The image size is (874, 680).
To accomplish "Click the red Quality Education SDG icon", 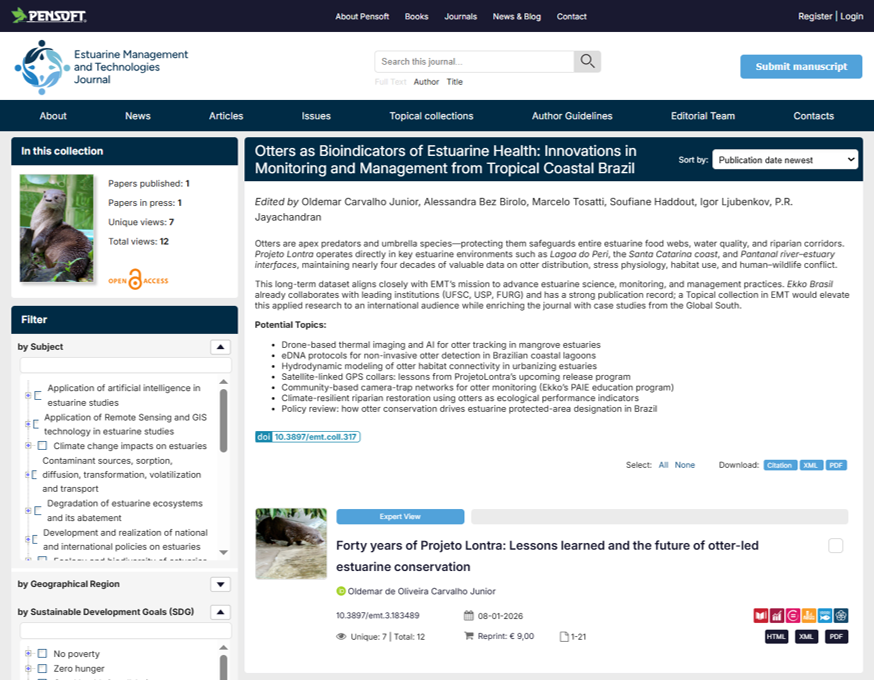I will [760, 615].
